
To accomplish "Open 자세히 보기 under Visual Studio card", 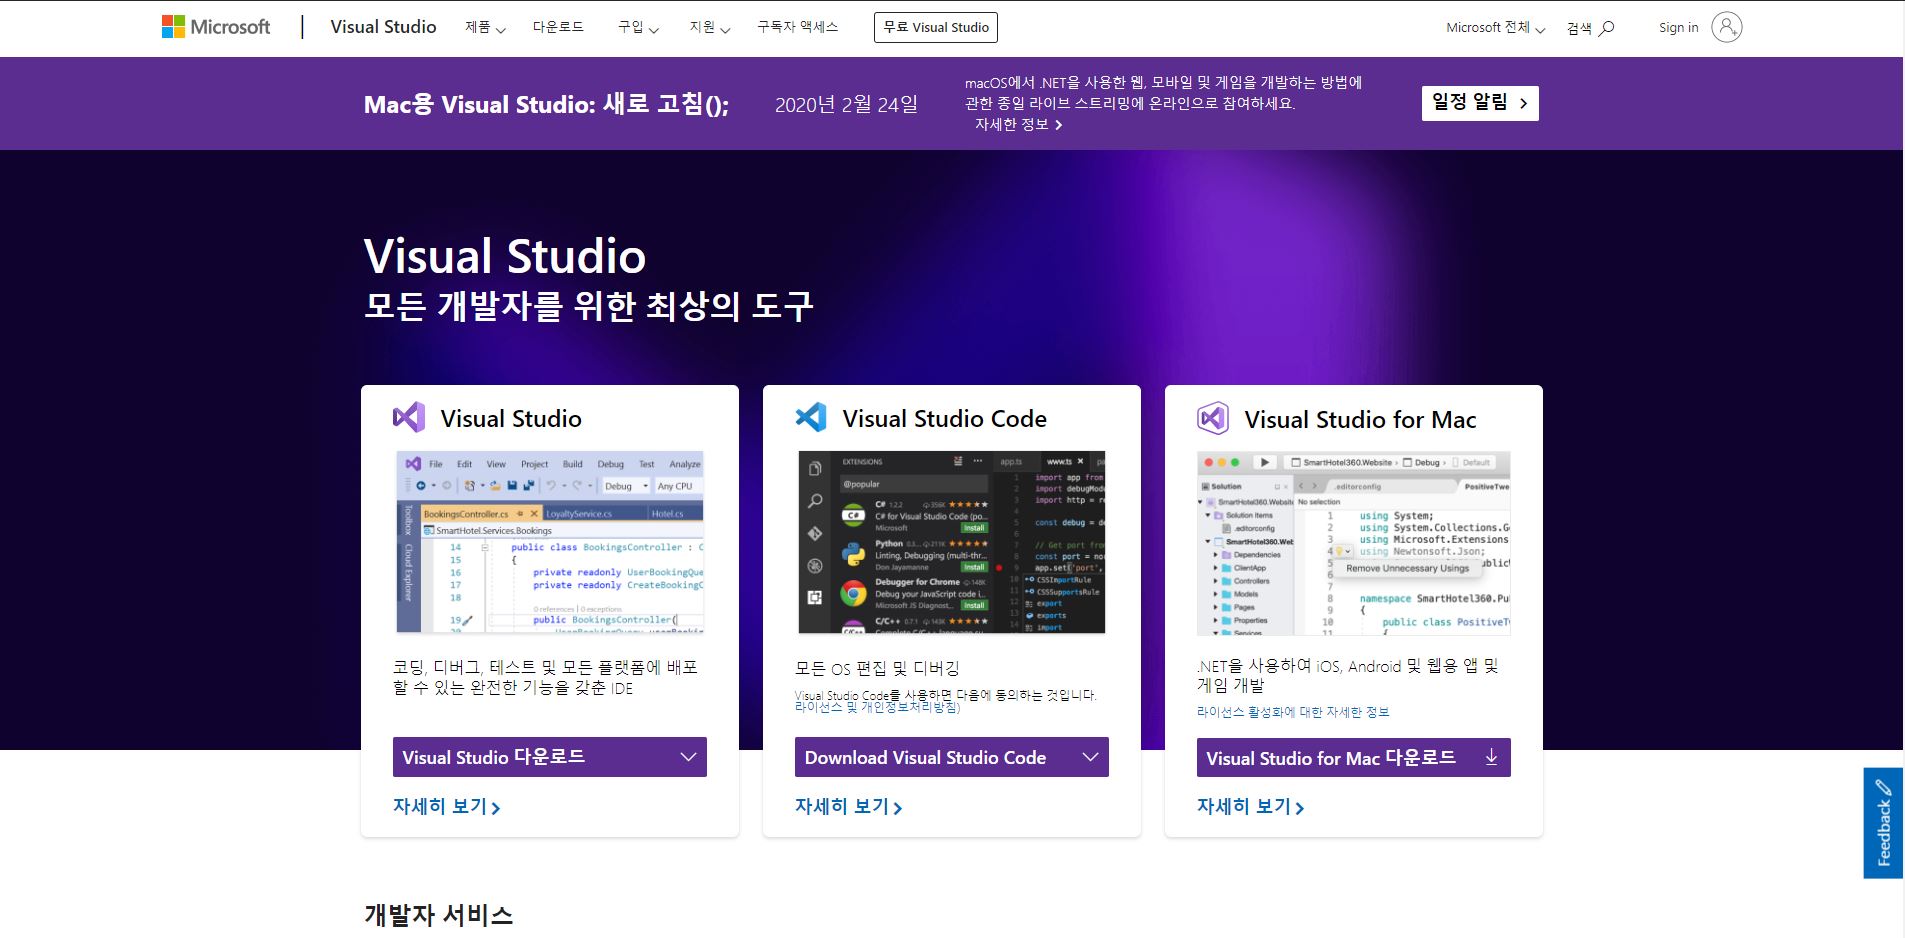I will [x=446, y=806].
